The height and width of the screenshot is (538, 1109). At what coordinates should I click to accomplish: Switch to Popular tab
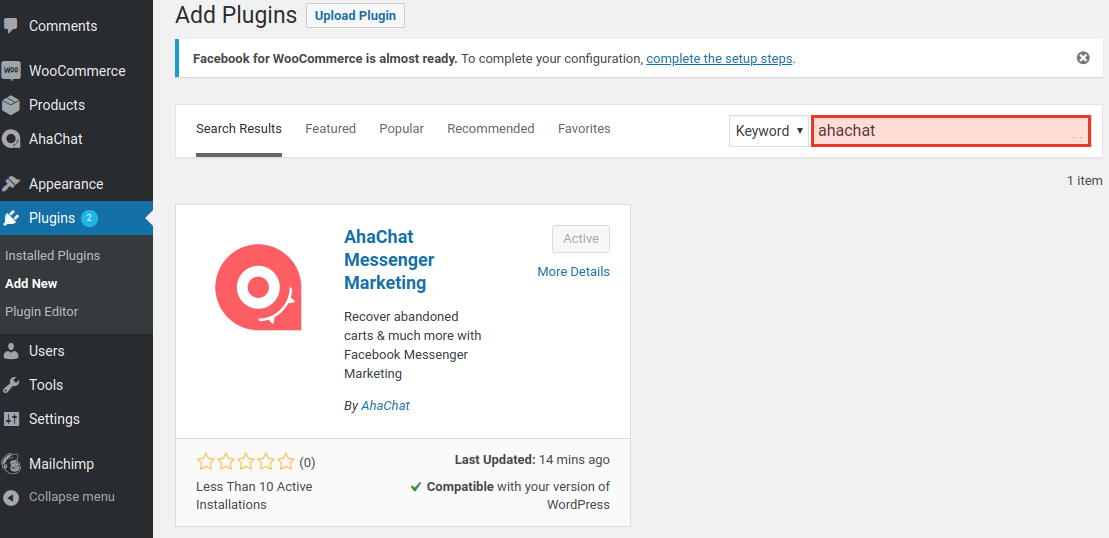[x=402, y=129]
